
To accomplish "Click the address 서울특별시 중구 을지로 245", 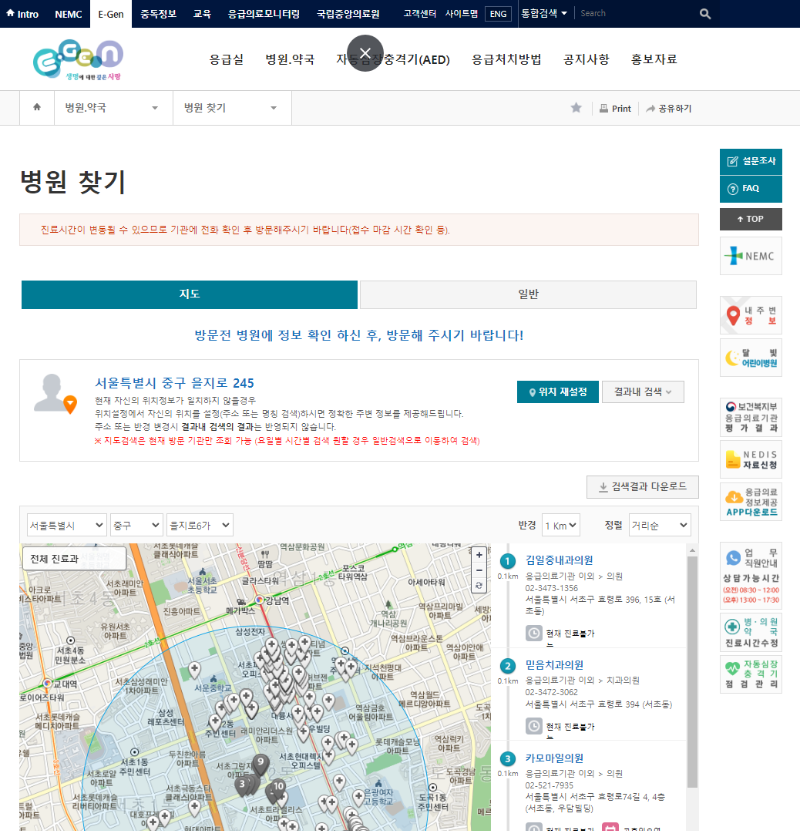I will (174, 383).
